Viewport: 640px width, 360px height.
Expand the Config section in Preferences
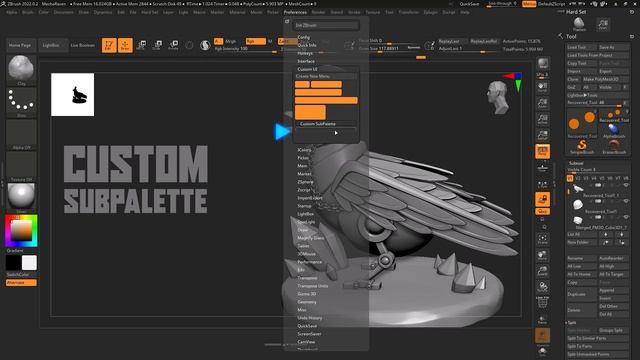pos(304,37)
